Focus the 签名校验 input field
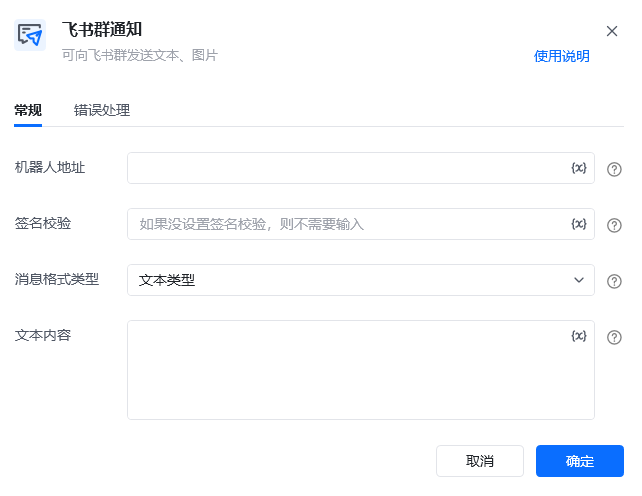 361,224
